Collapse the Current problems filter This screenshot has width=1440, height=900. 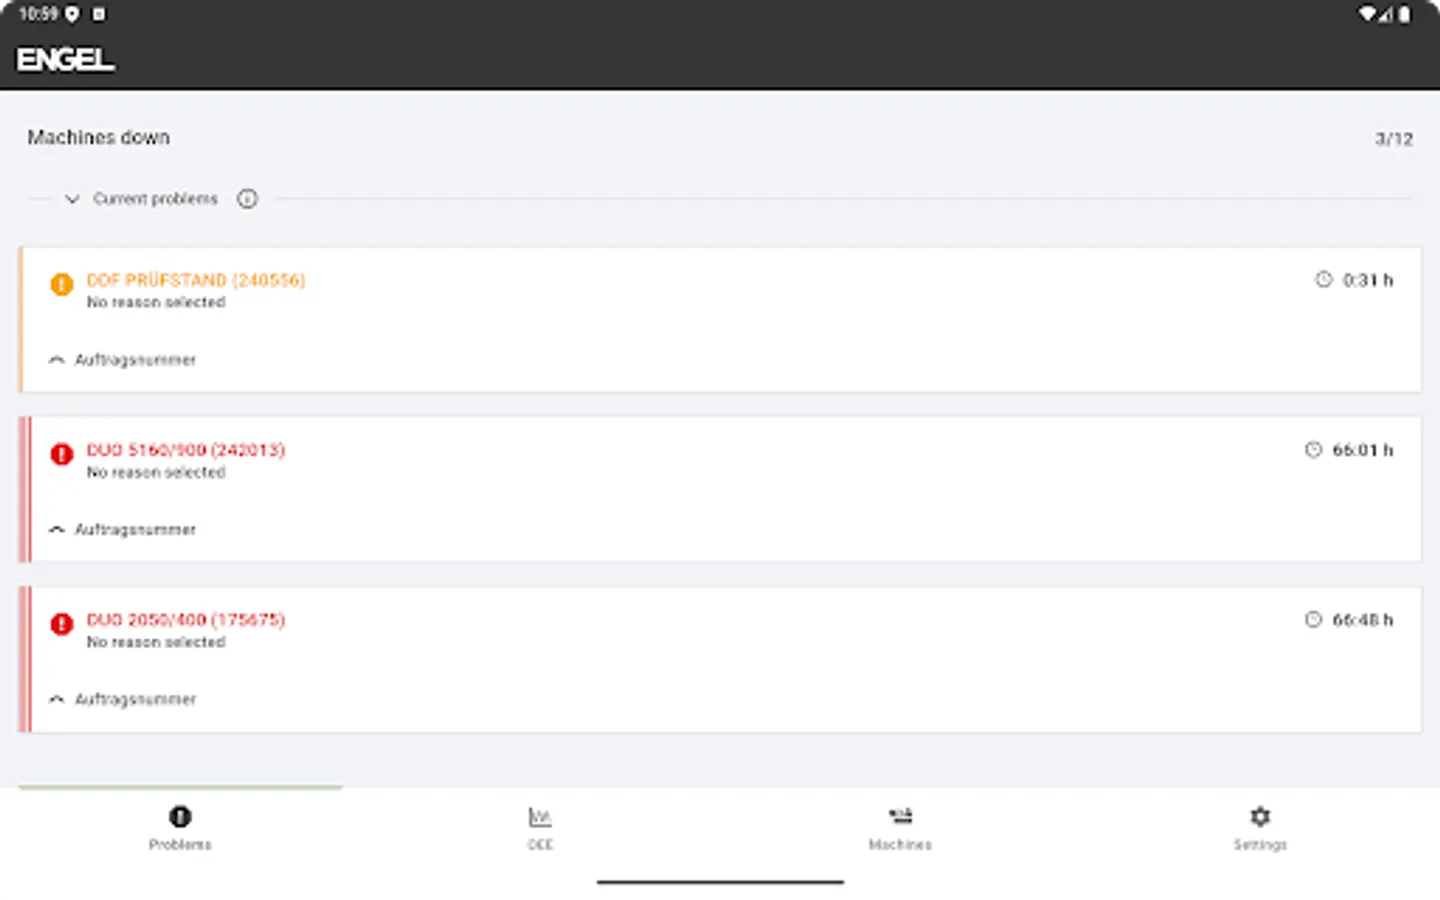tap(71, 199)
